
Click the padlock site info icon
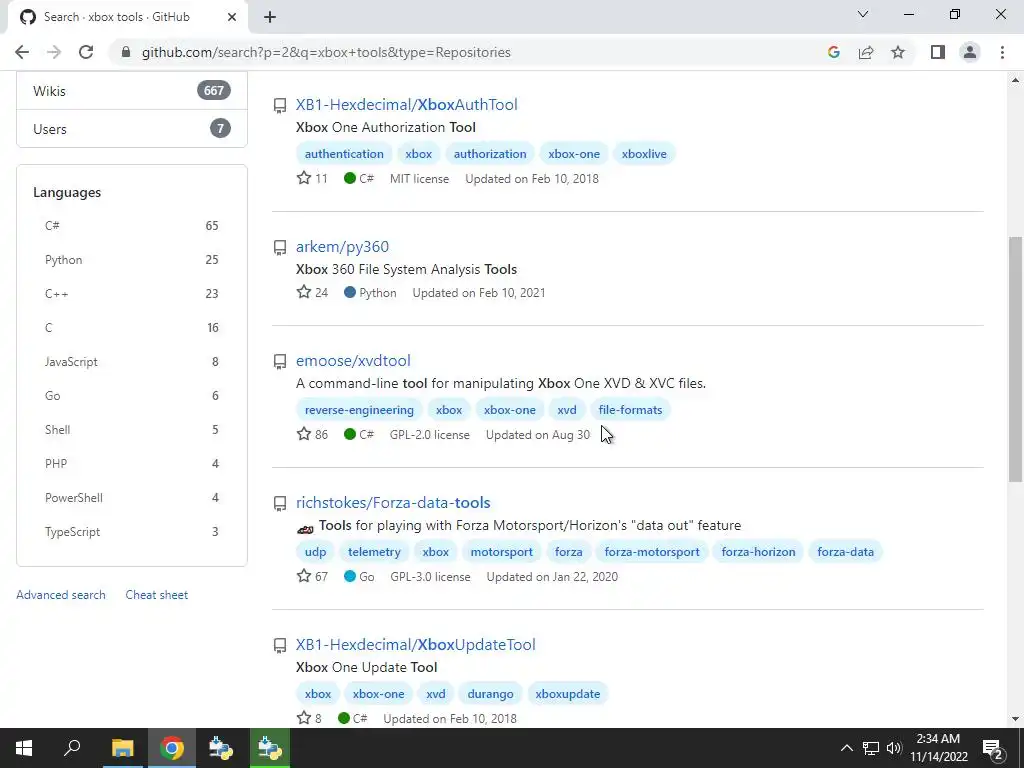coord(126,52)
